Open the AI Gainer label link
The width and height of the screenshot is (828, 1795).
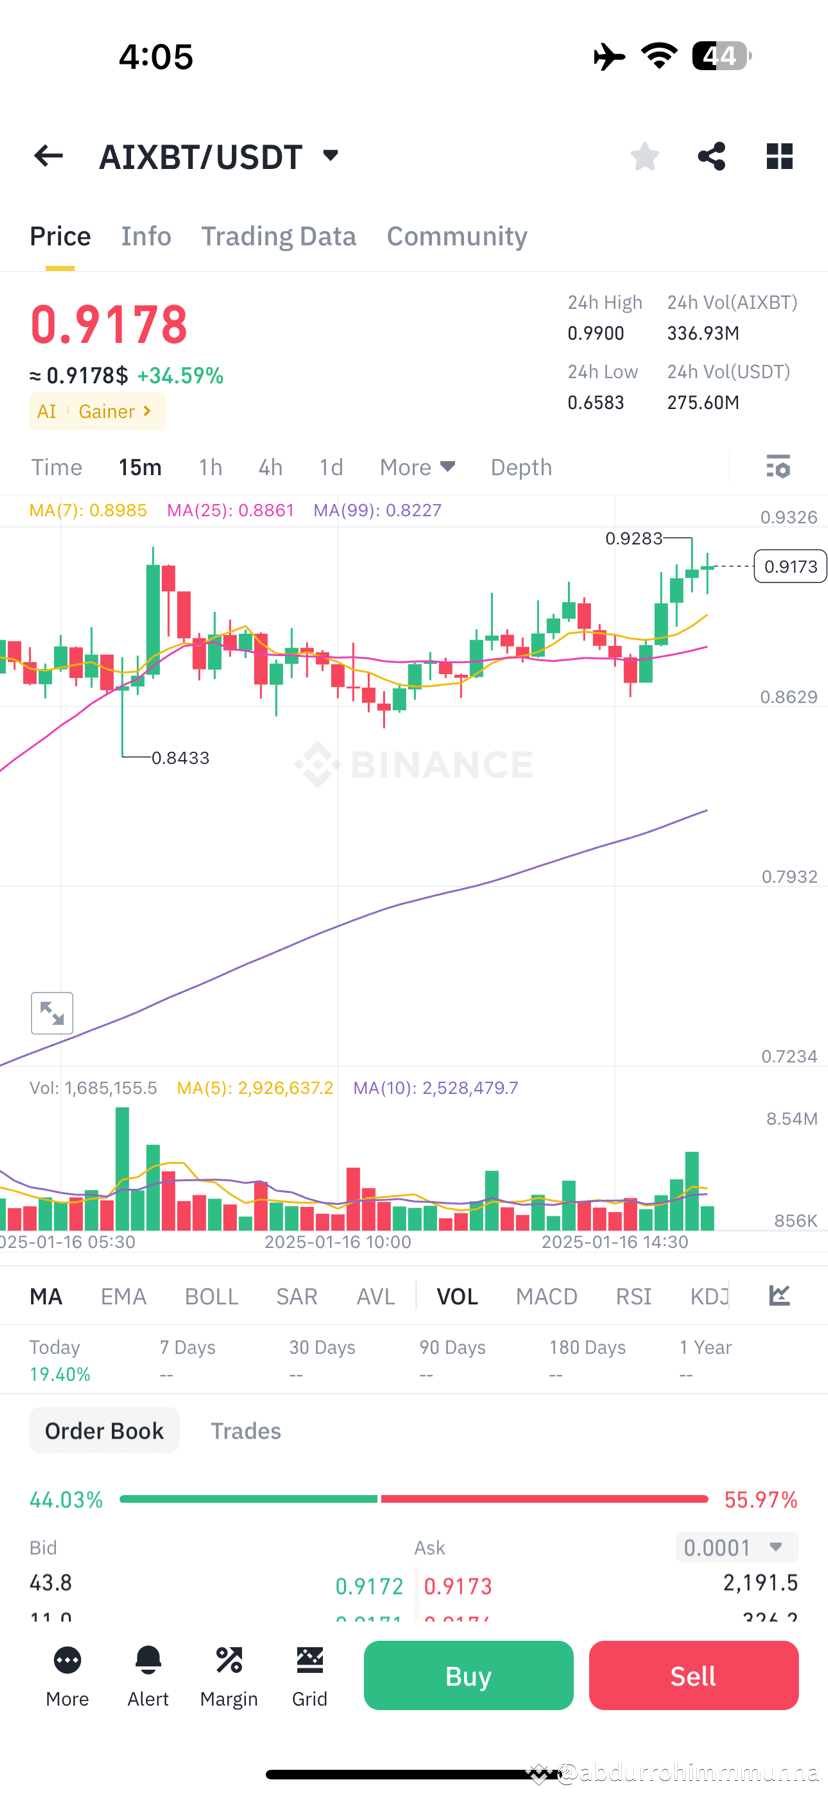point(97,410)
